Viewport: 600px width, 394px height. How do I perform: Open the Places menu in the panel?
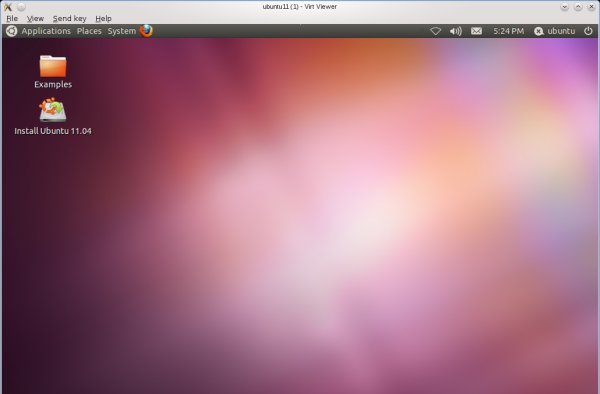point(89,31)
